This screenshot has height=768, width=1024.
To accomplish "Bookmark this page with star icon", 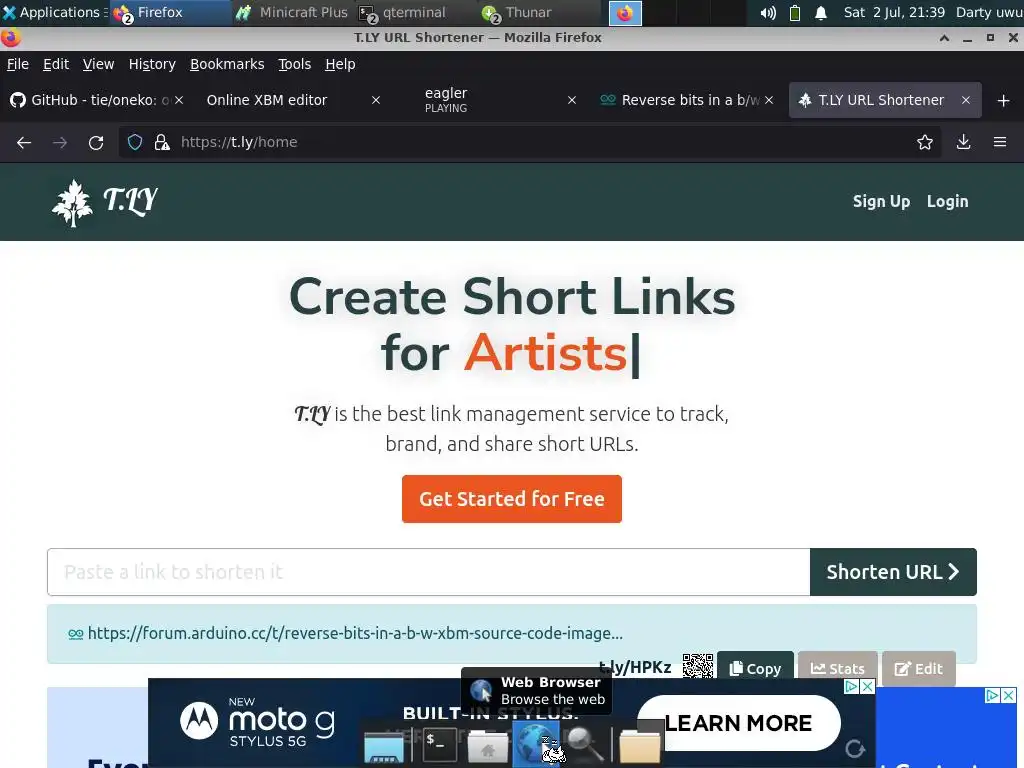I will coord(924,142).
